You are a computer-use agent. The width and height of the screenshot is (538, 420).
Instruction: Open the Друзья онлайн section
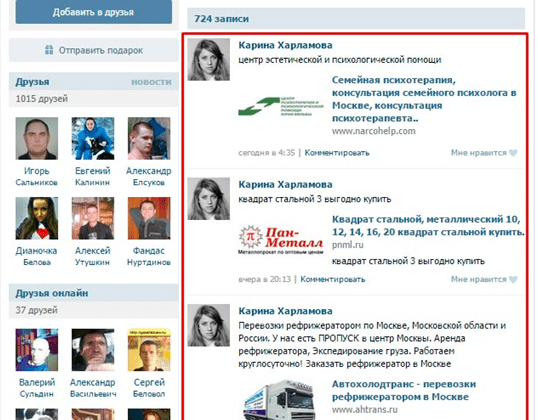(52, 293)
